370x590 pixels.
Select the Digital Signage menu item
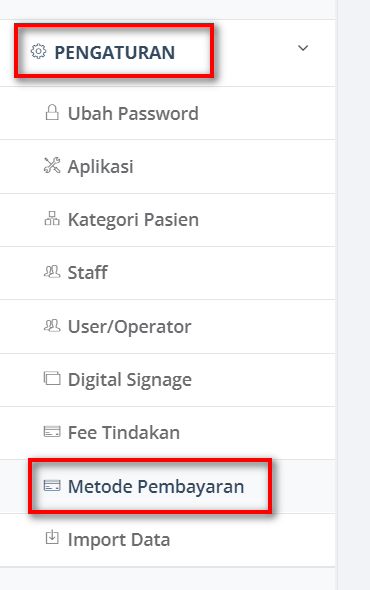tap(167, 380)
